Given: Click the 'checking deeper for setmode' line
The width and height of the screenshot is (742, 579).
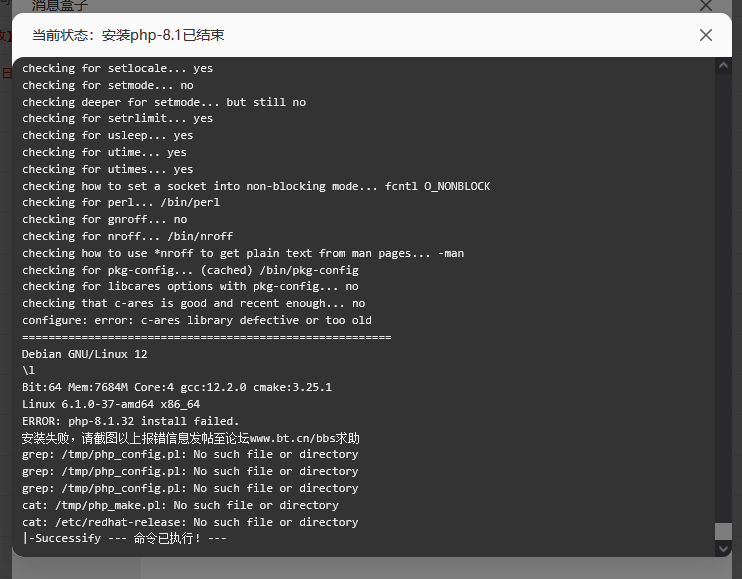Looking at the screenshot, I should (164, 102).
